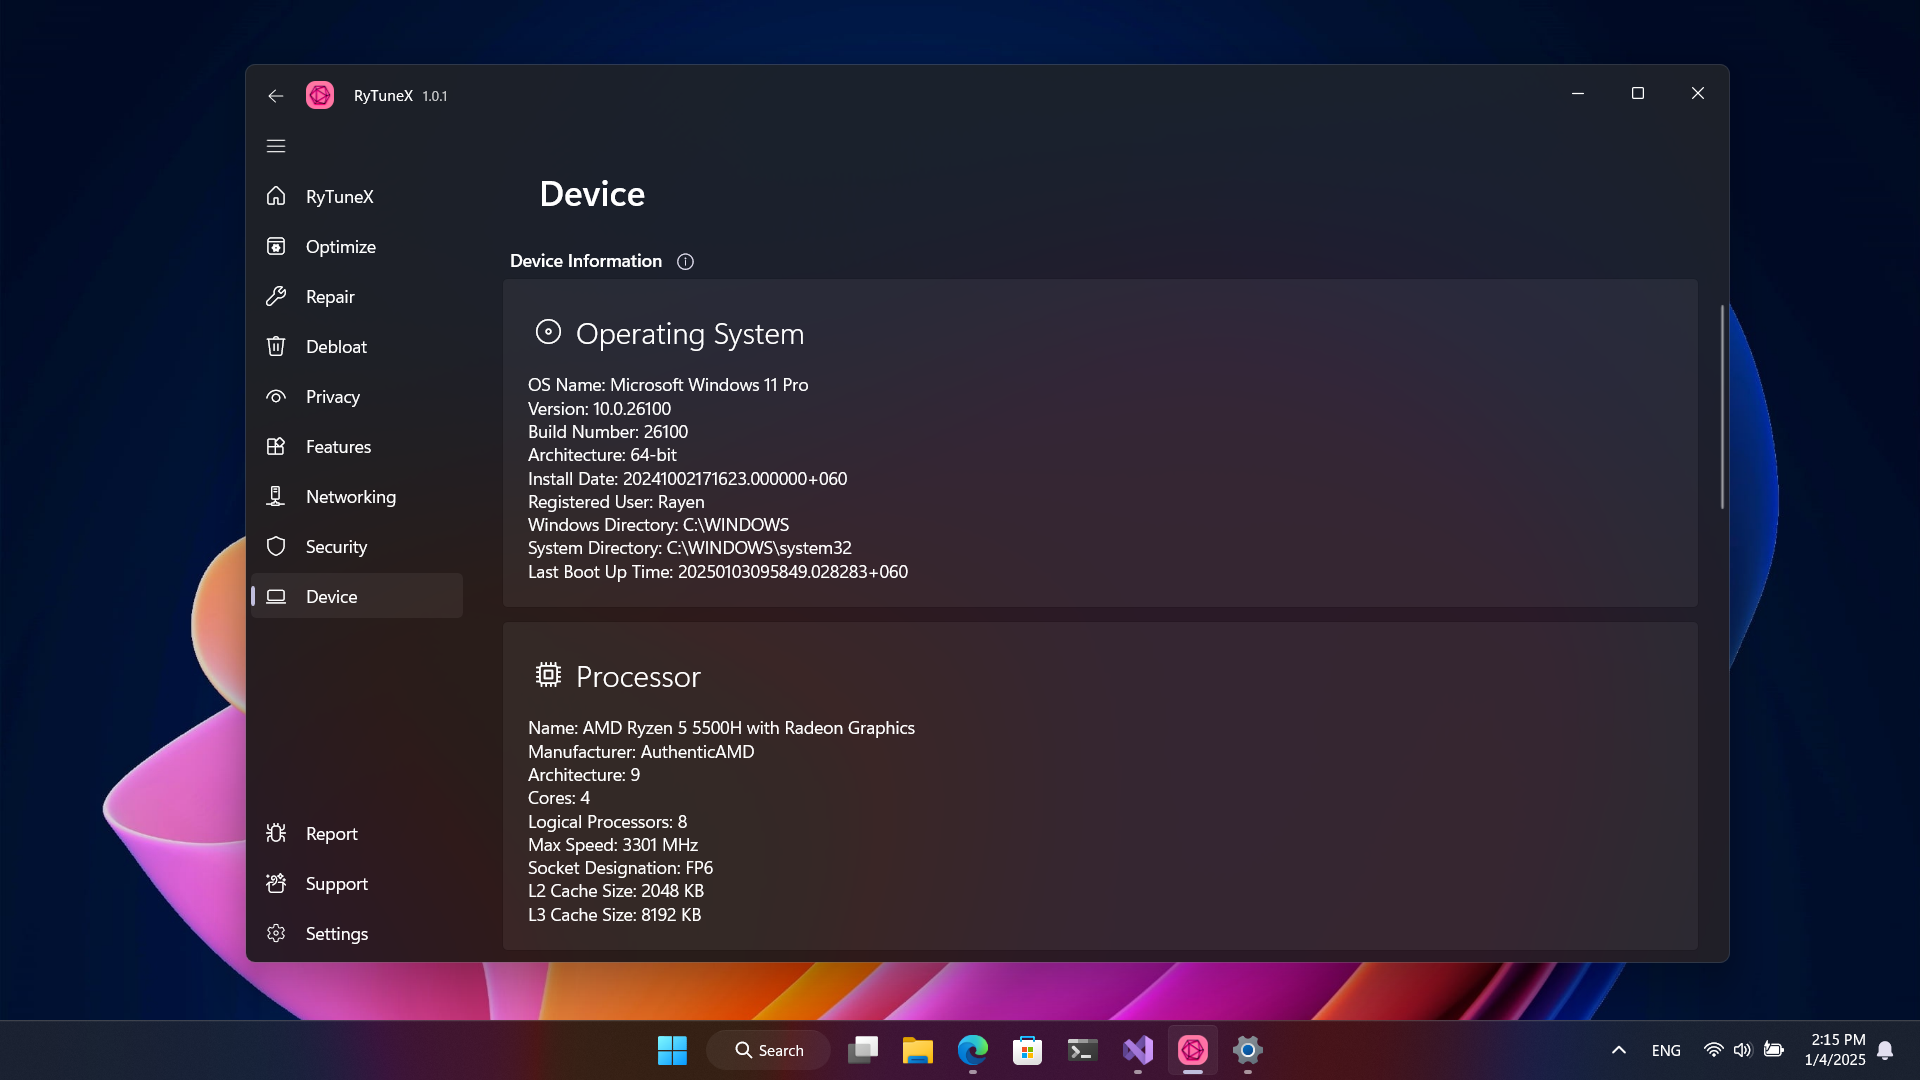
Task: Open the RyTuneX home page
Action: [x=357, y=196]
